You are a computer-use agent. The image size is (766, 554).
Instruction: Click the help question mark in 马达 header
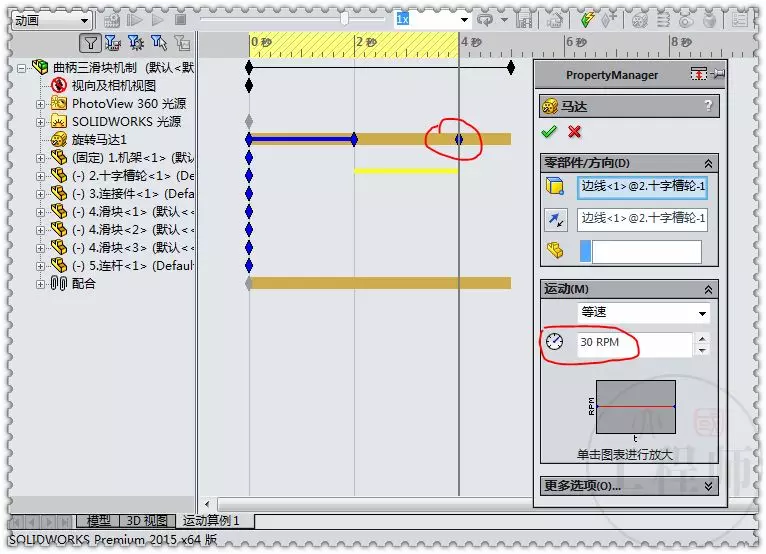(x=708, y=106)
